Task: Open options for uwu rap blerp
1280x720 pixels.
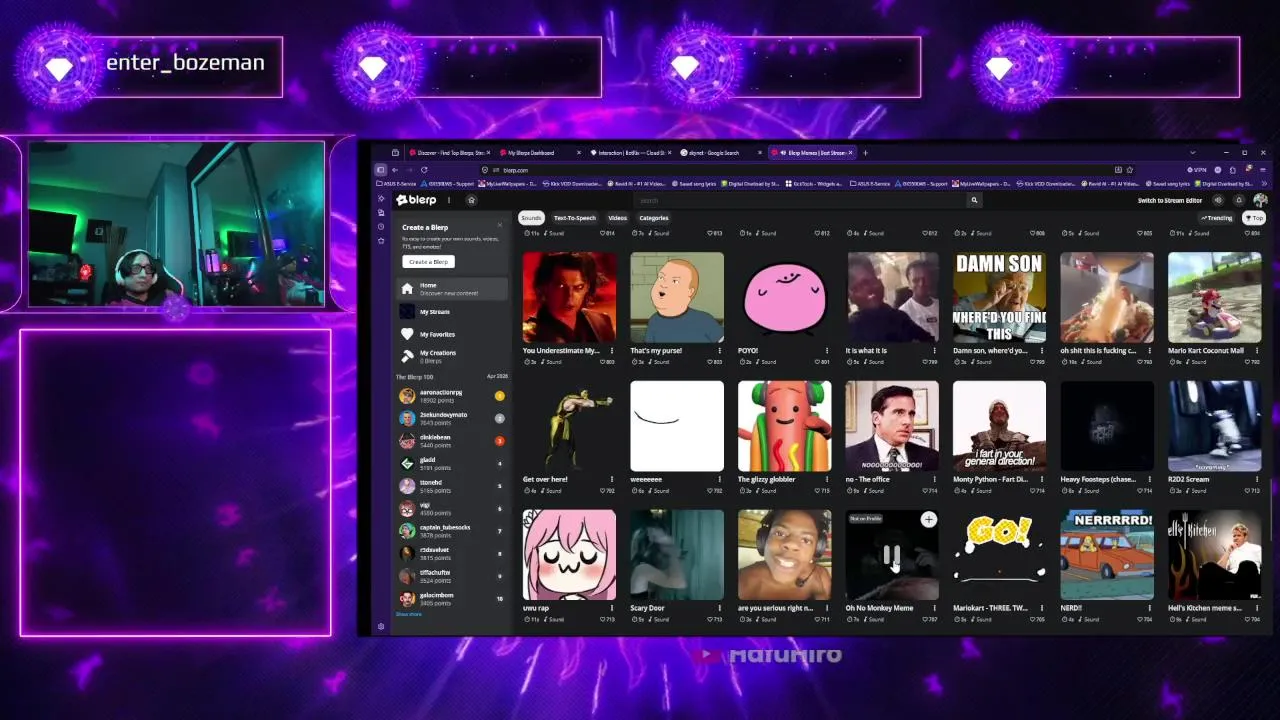Action: coord(611,608)
